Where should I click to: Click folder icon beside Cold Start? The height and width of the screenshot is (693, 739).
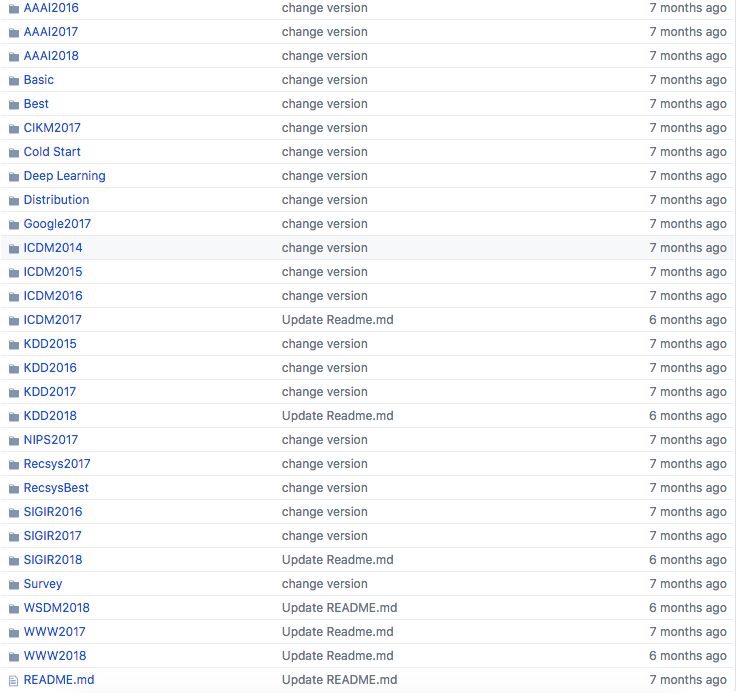(14, 153)
